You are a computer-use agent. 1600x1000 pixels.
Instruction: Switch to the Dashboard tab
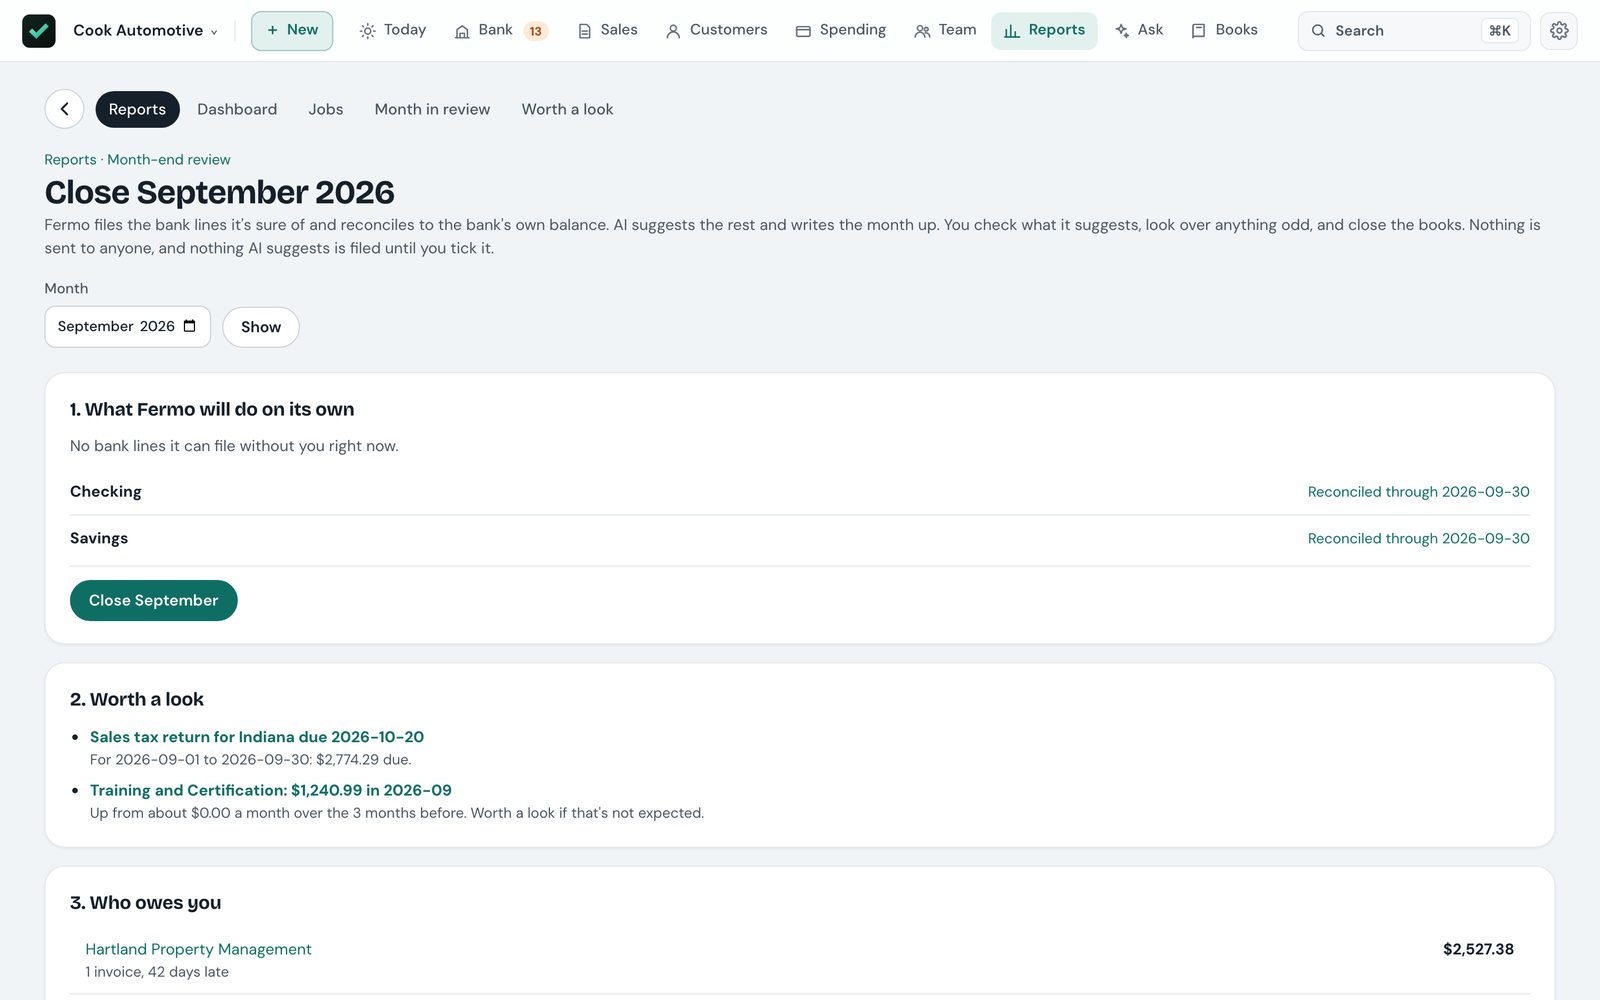pos(237,109)
